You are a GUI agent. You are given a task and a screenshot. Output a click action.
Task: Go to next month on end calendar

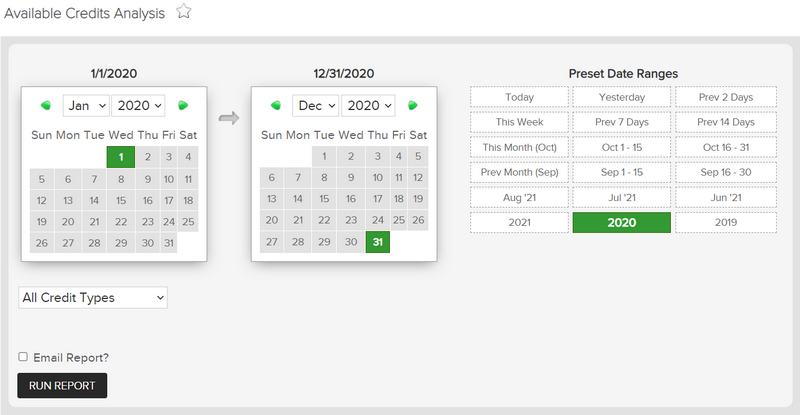[413, 106]
